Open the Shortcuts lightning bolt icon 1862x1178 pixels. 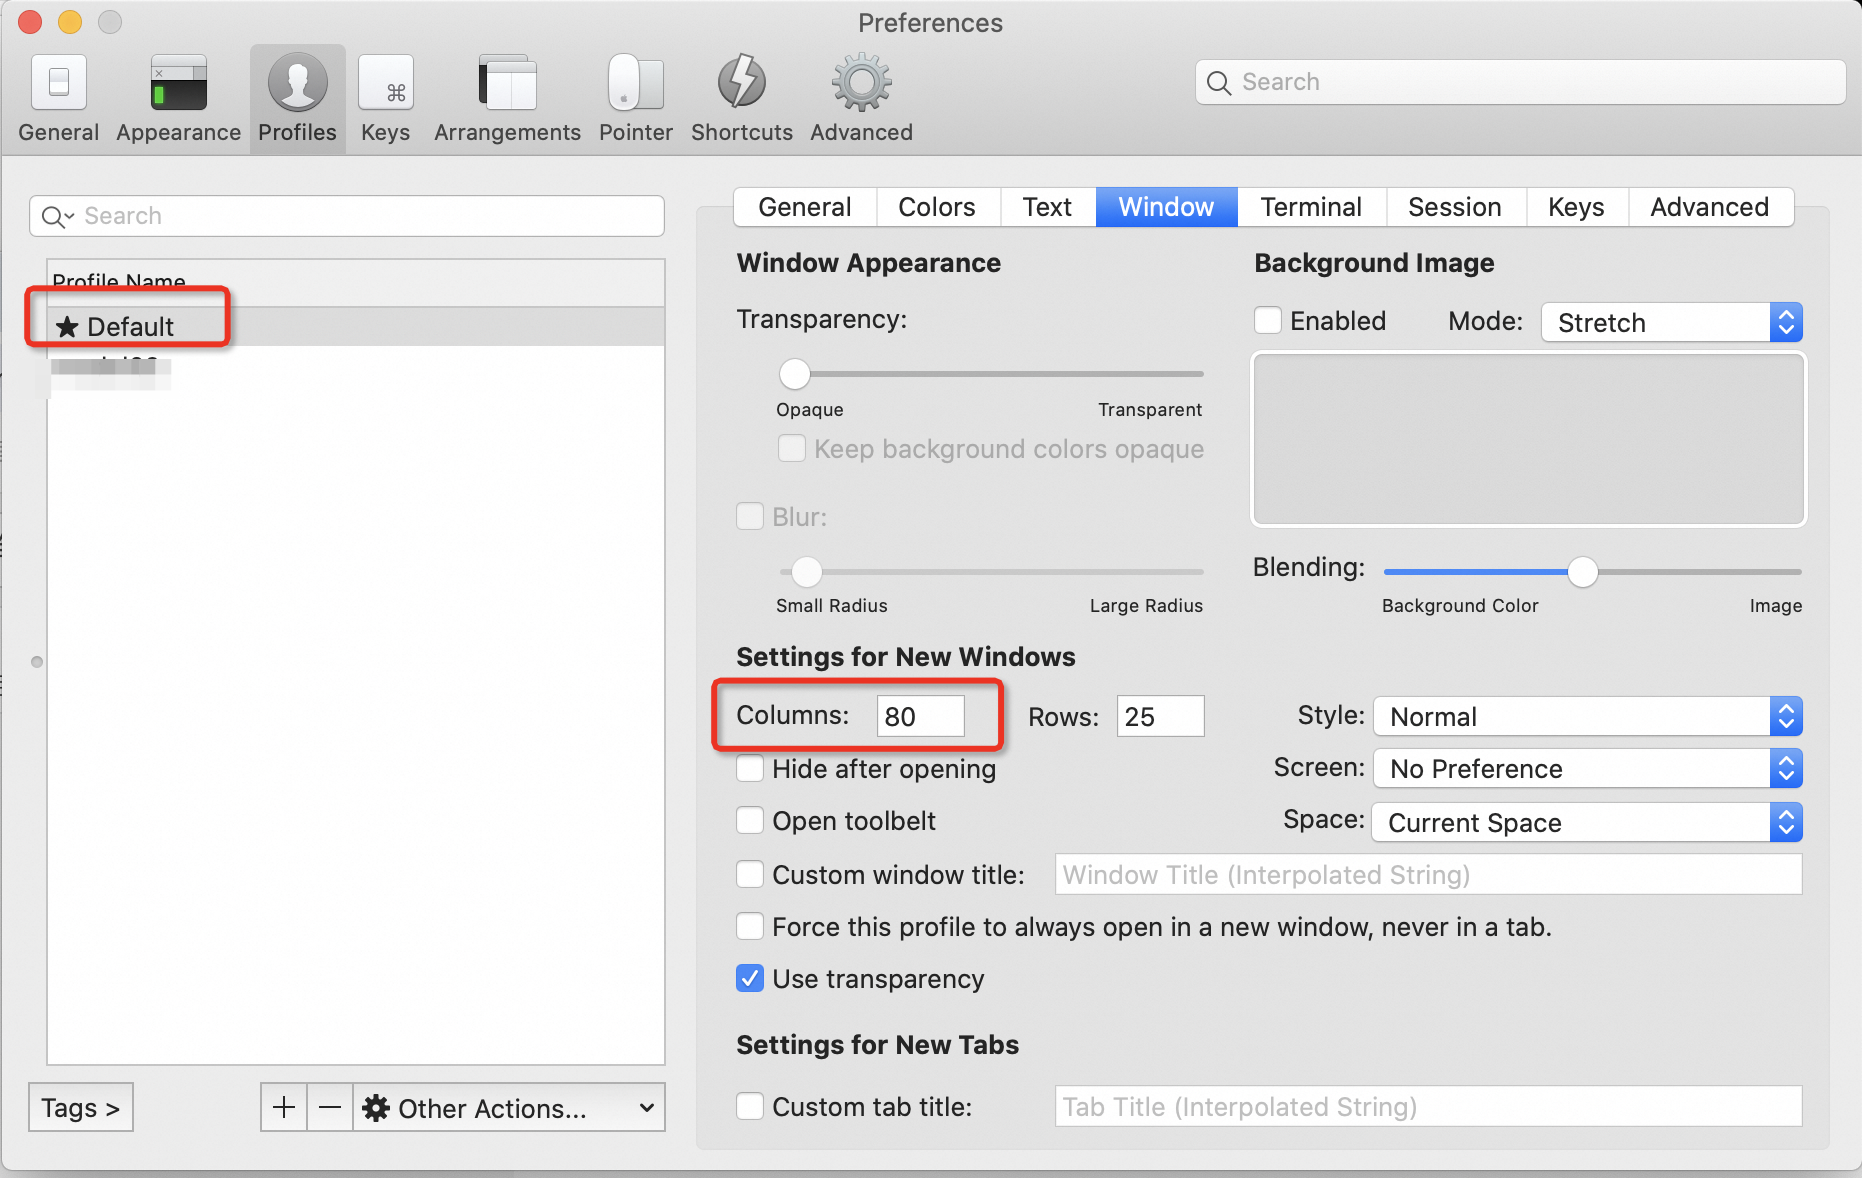pyautogui.click(x=742, y=82)
